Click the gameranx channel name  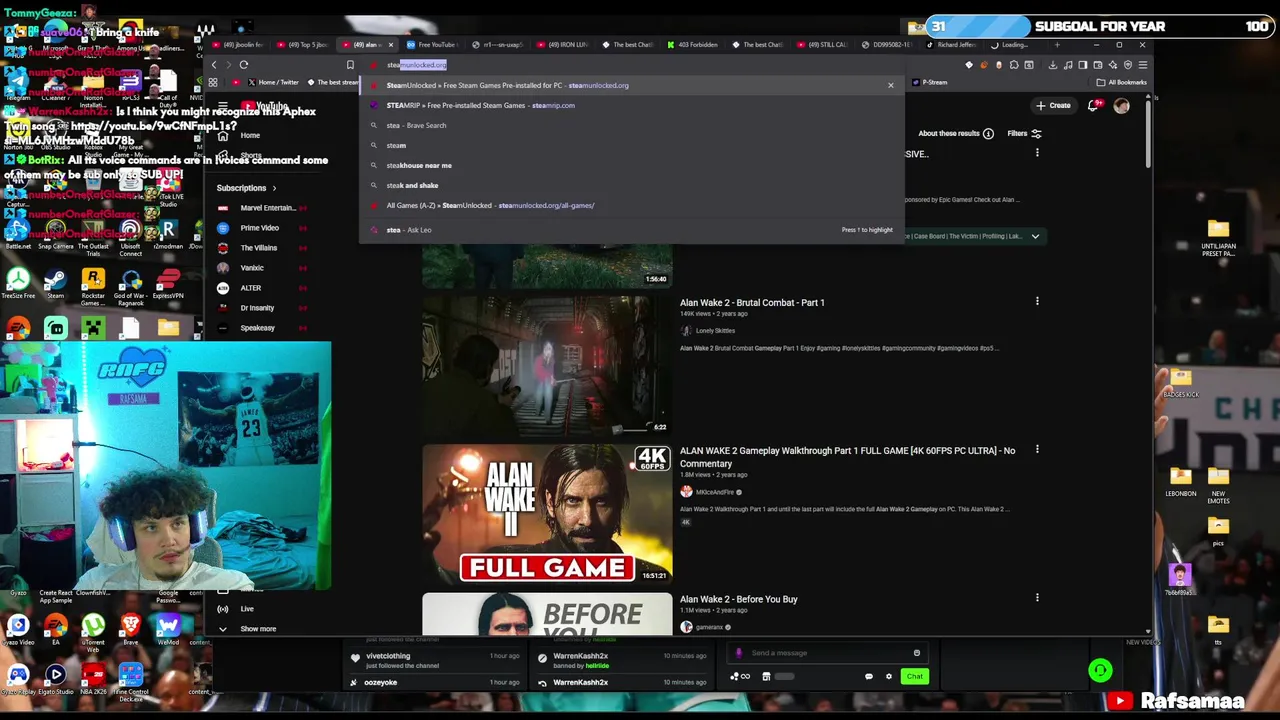pos(709,627)
